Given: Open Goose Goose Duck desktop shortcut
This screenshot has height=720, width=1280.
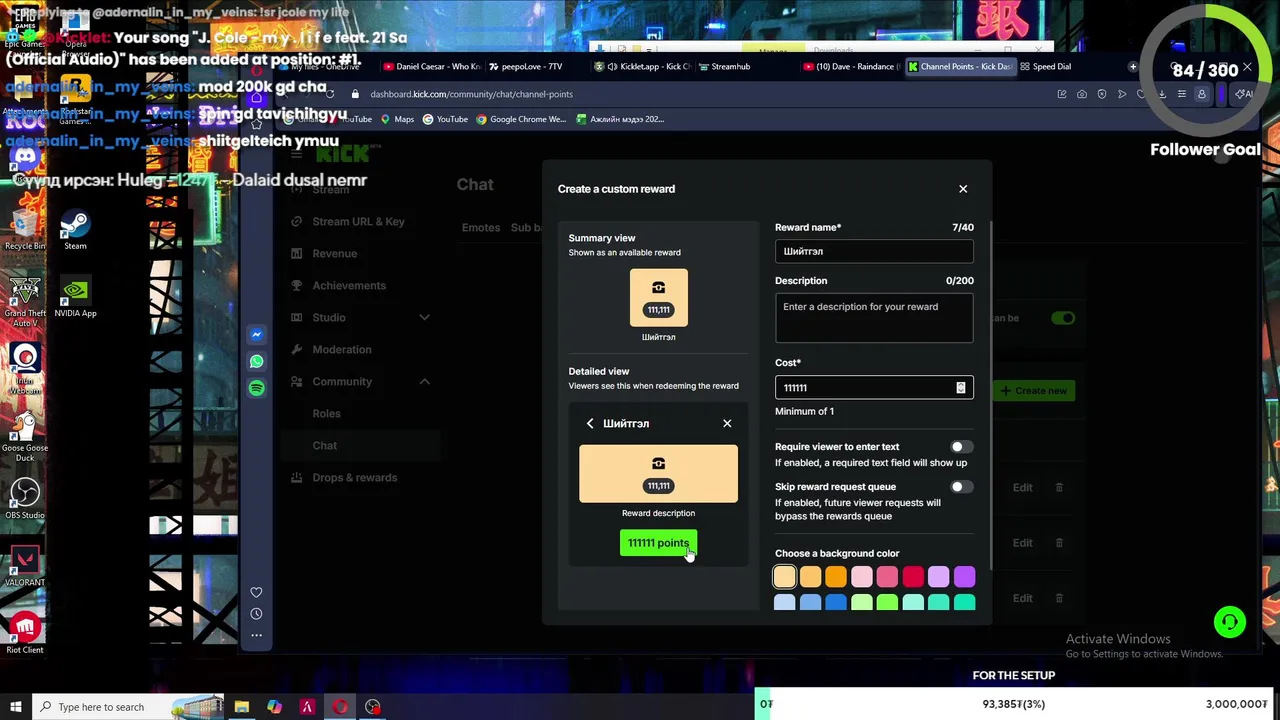Looking at the screenshot, I should 25,437.
